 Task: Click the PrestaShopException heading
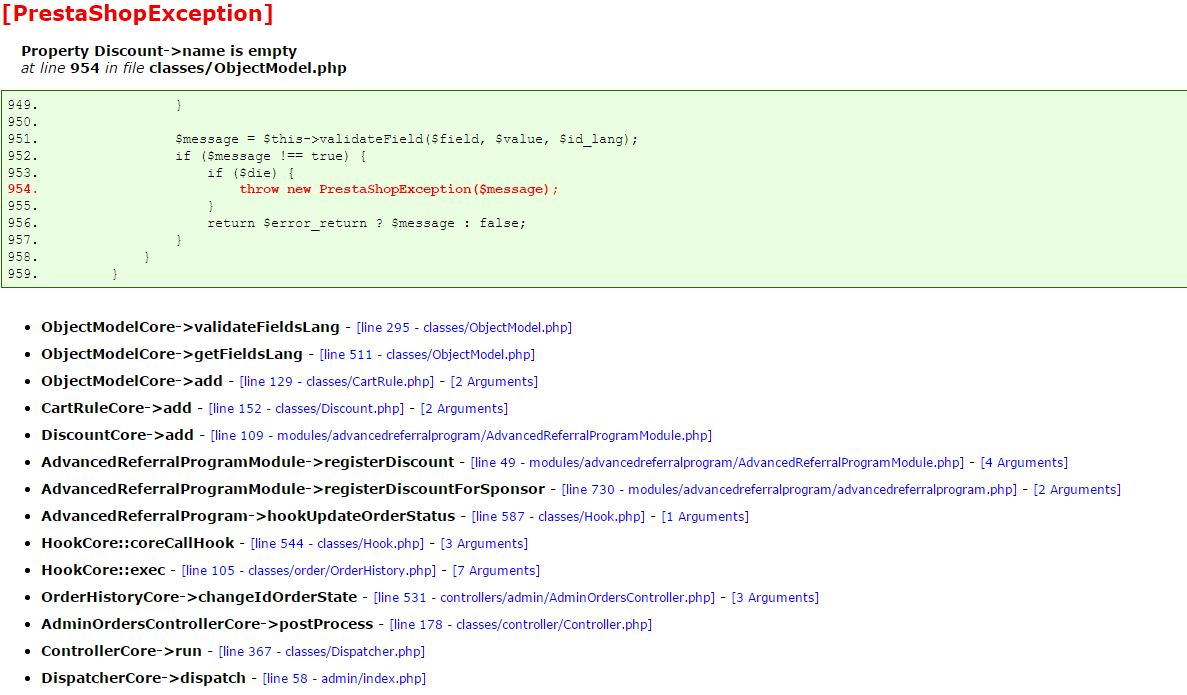[x=138, y=14]
